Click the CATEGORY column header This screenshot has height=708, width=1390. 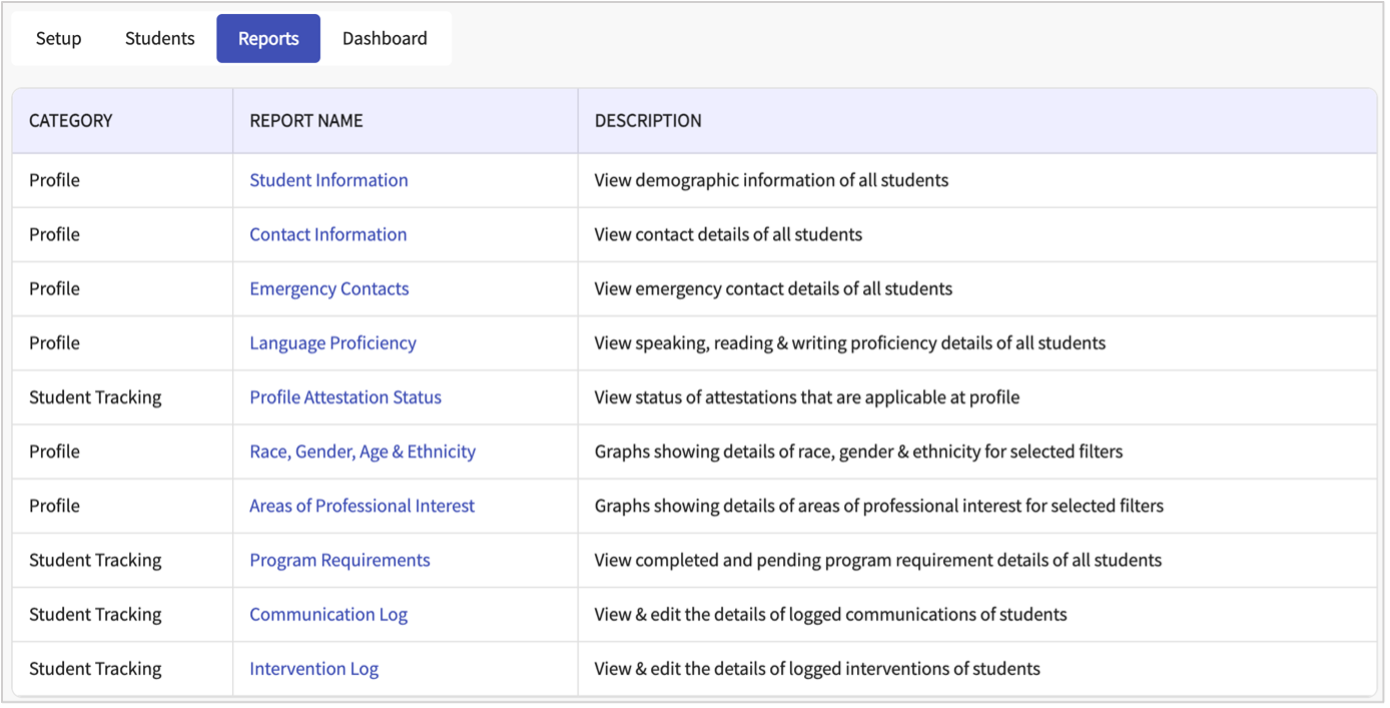70,121
